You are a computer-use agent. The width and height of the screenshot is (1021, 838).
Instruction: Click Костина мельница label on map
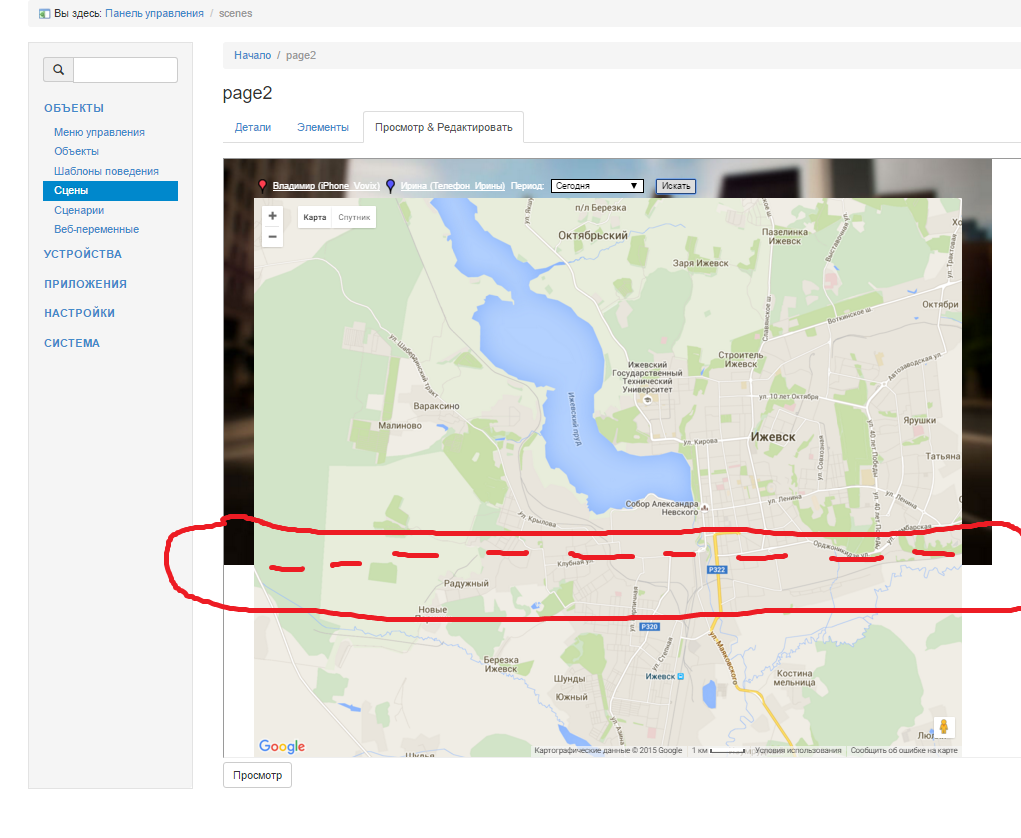794,678
